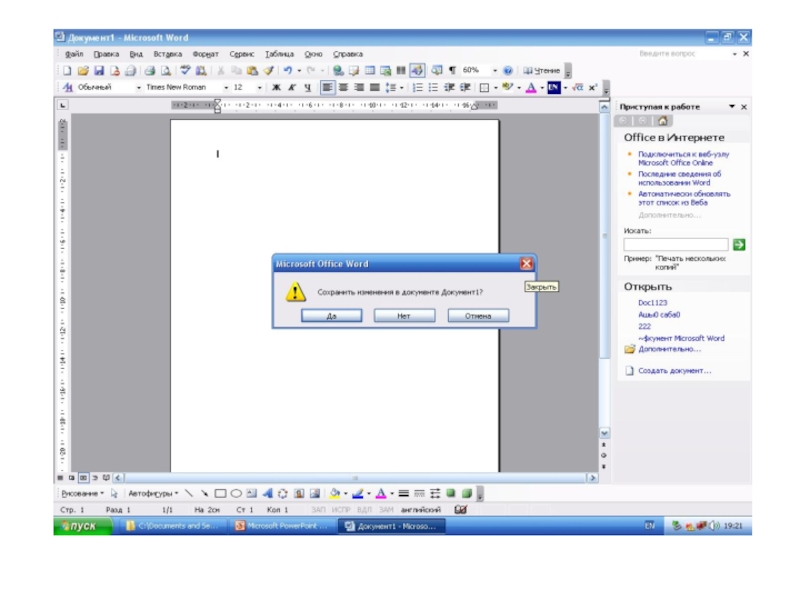
Task: Open the Формат menu
Action: point(206,54)
